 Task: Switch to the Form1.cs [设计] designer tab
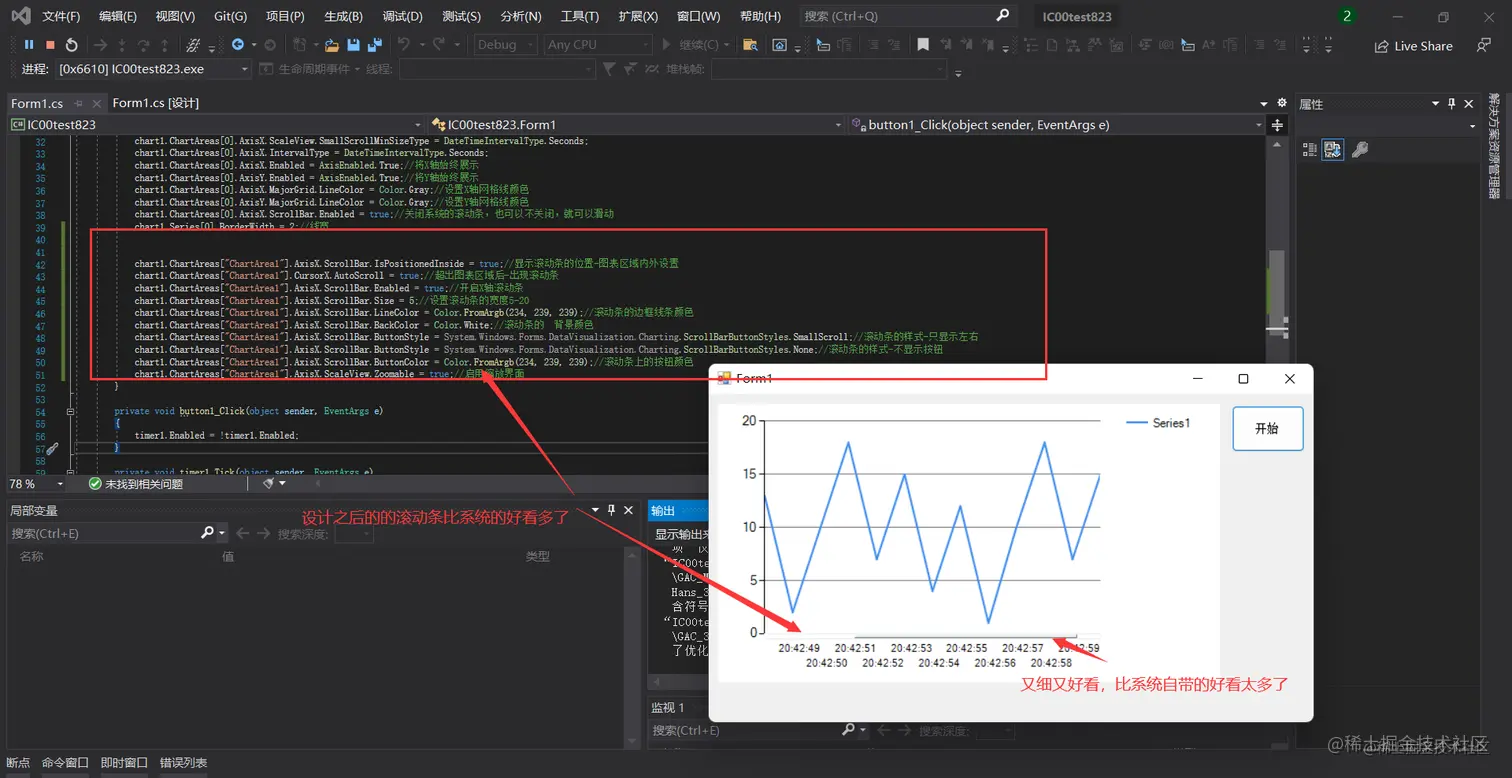(157, 102)
